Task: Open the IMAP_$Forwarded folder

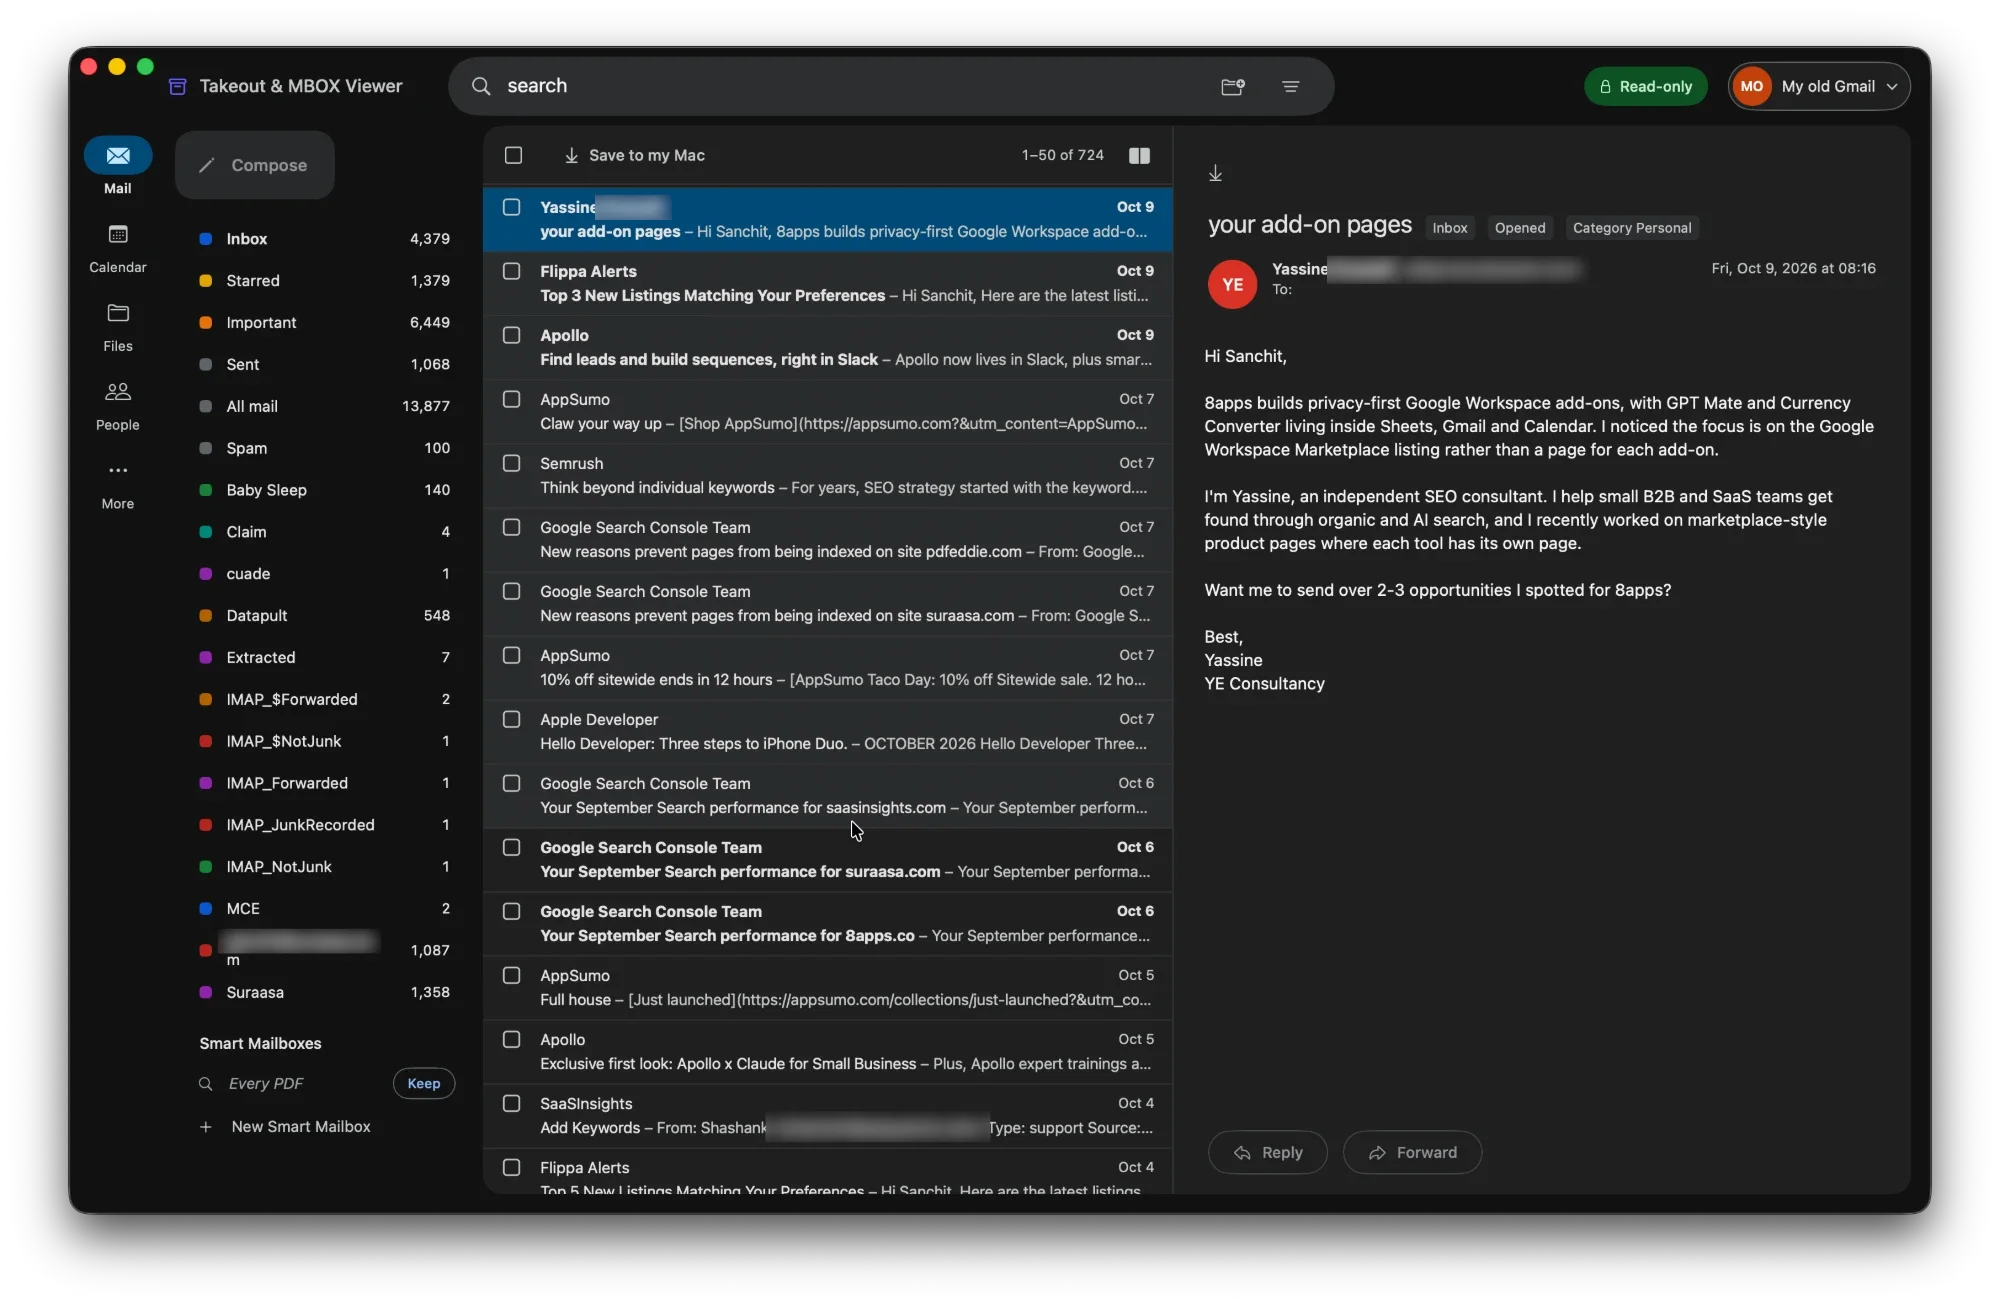Action: pyautogui.click(x=325, y=700)
